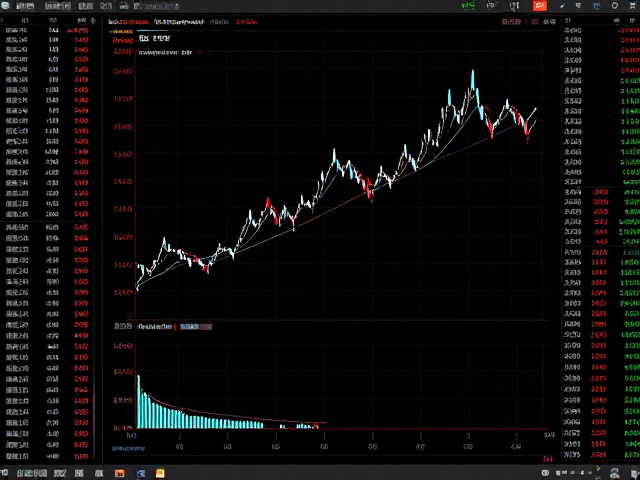Open the yellow-orange app icon in the taskbar
The height and width of the screenshot is (480, 640).
[160, 473]
